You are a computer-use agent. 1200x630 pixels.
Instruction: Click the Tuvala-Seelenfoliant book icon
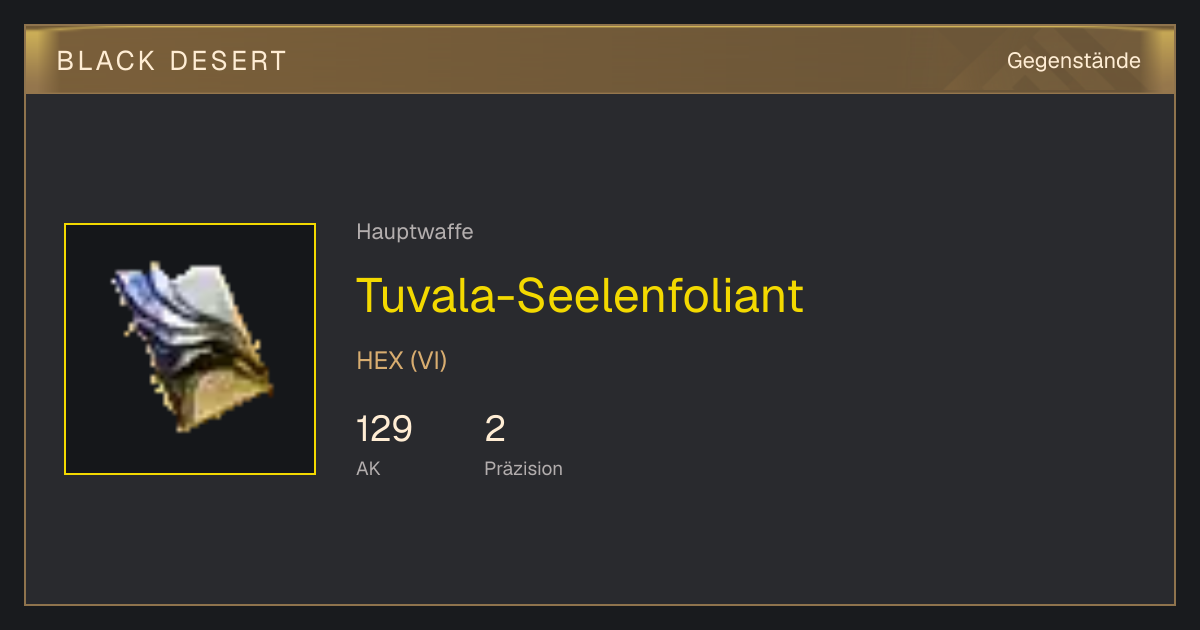tap(190, 349)
